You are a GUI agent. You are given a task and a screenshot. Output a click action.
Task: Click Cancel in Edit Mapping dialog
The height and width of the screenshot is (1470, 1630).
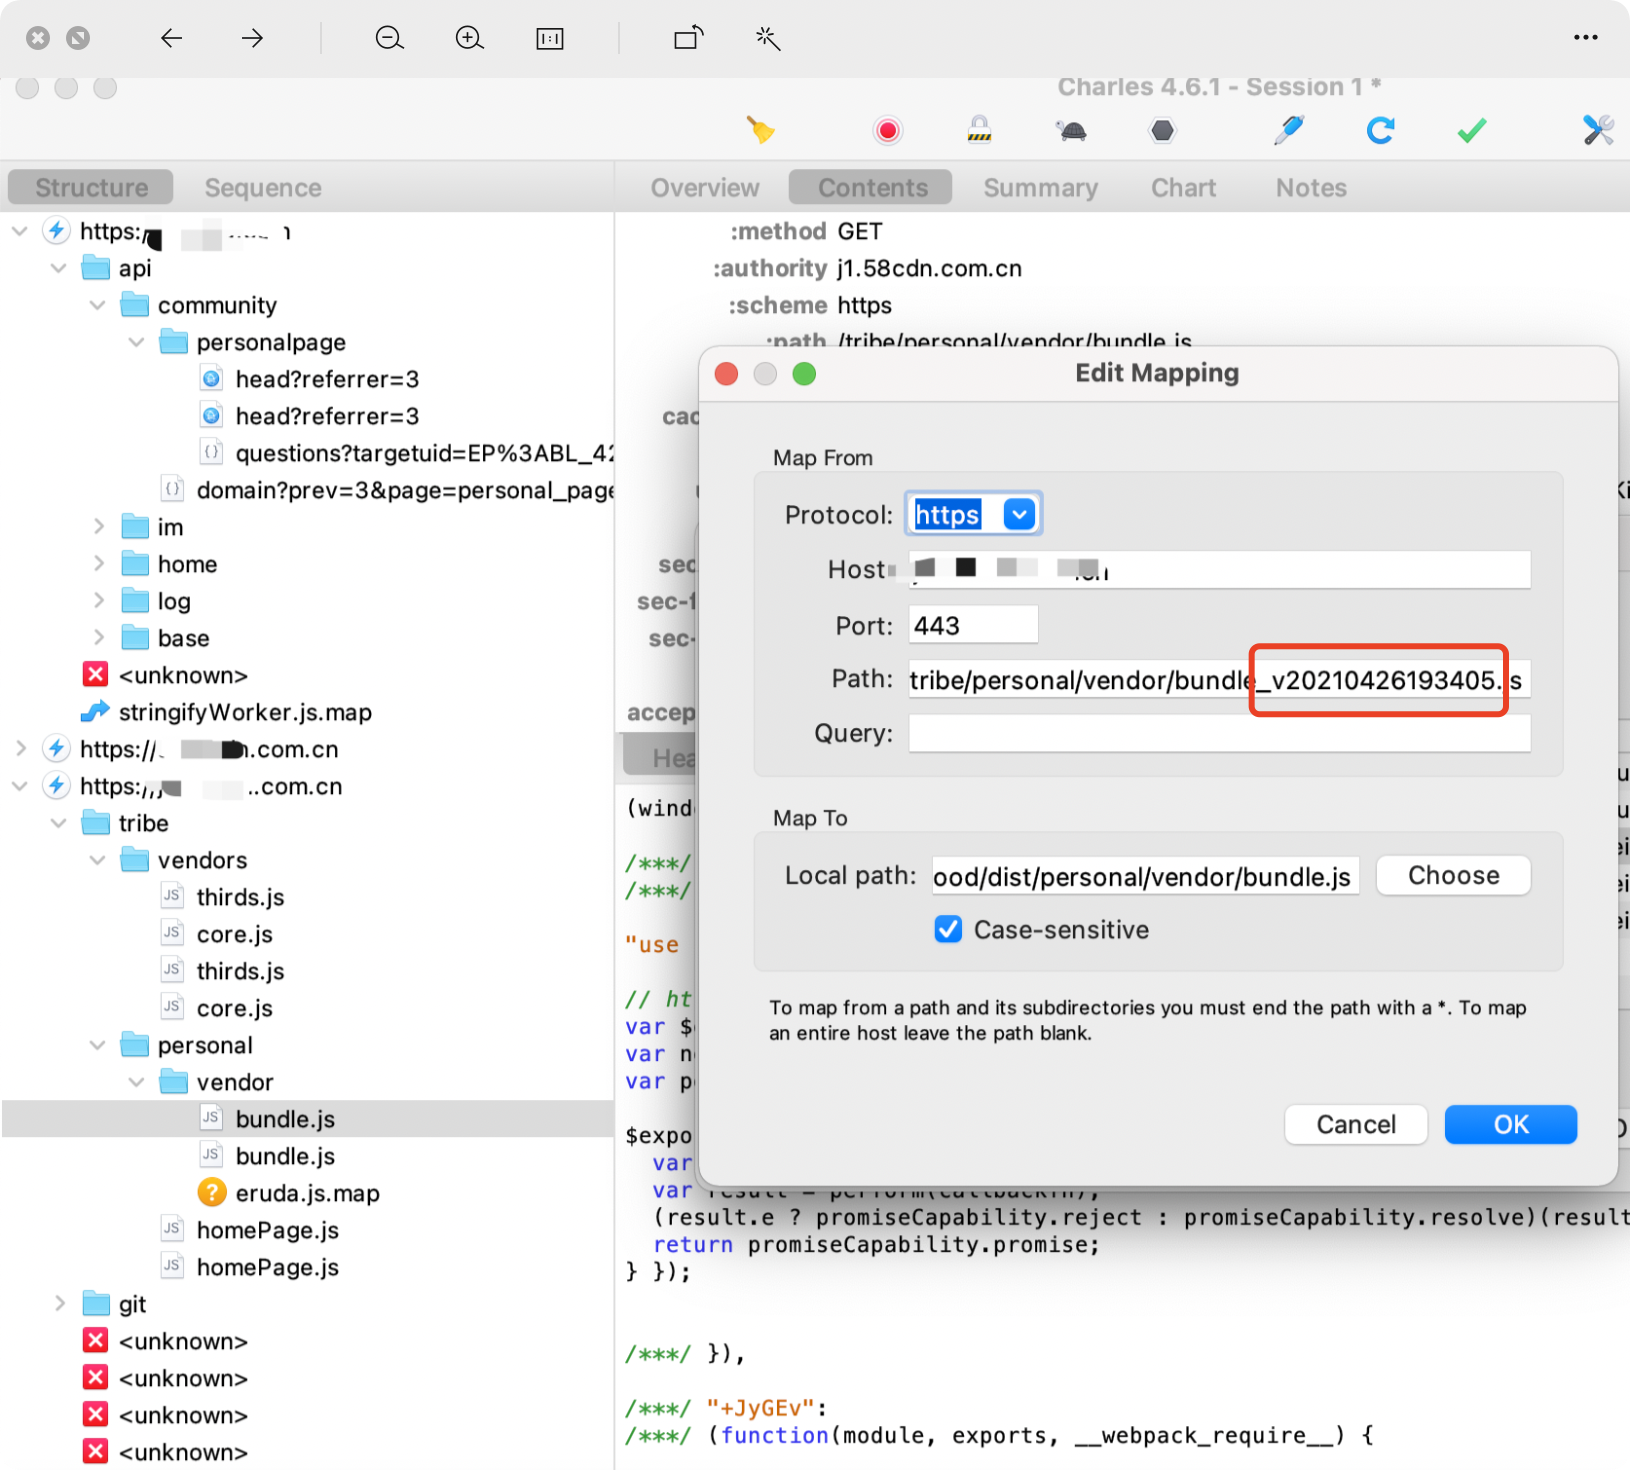1356,1125
